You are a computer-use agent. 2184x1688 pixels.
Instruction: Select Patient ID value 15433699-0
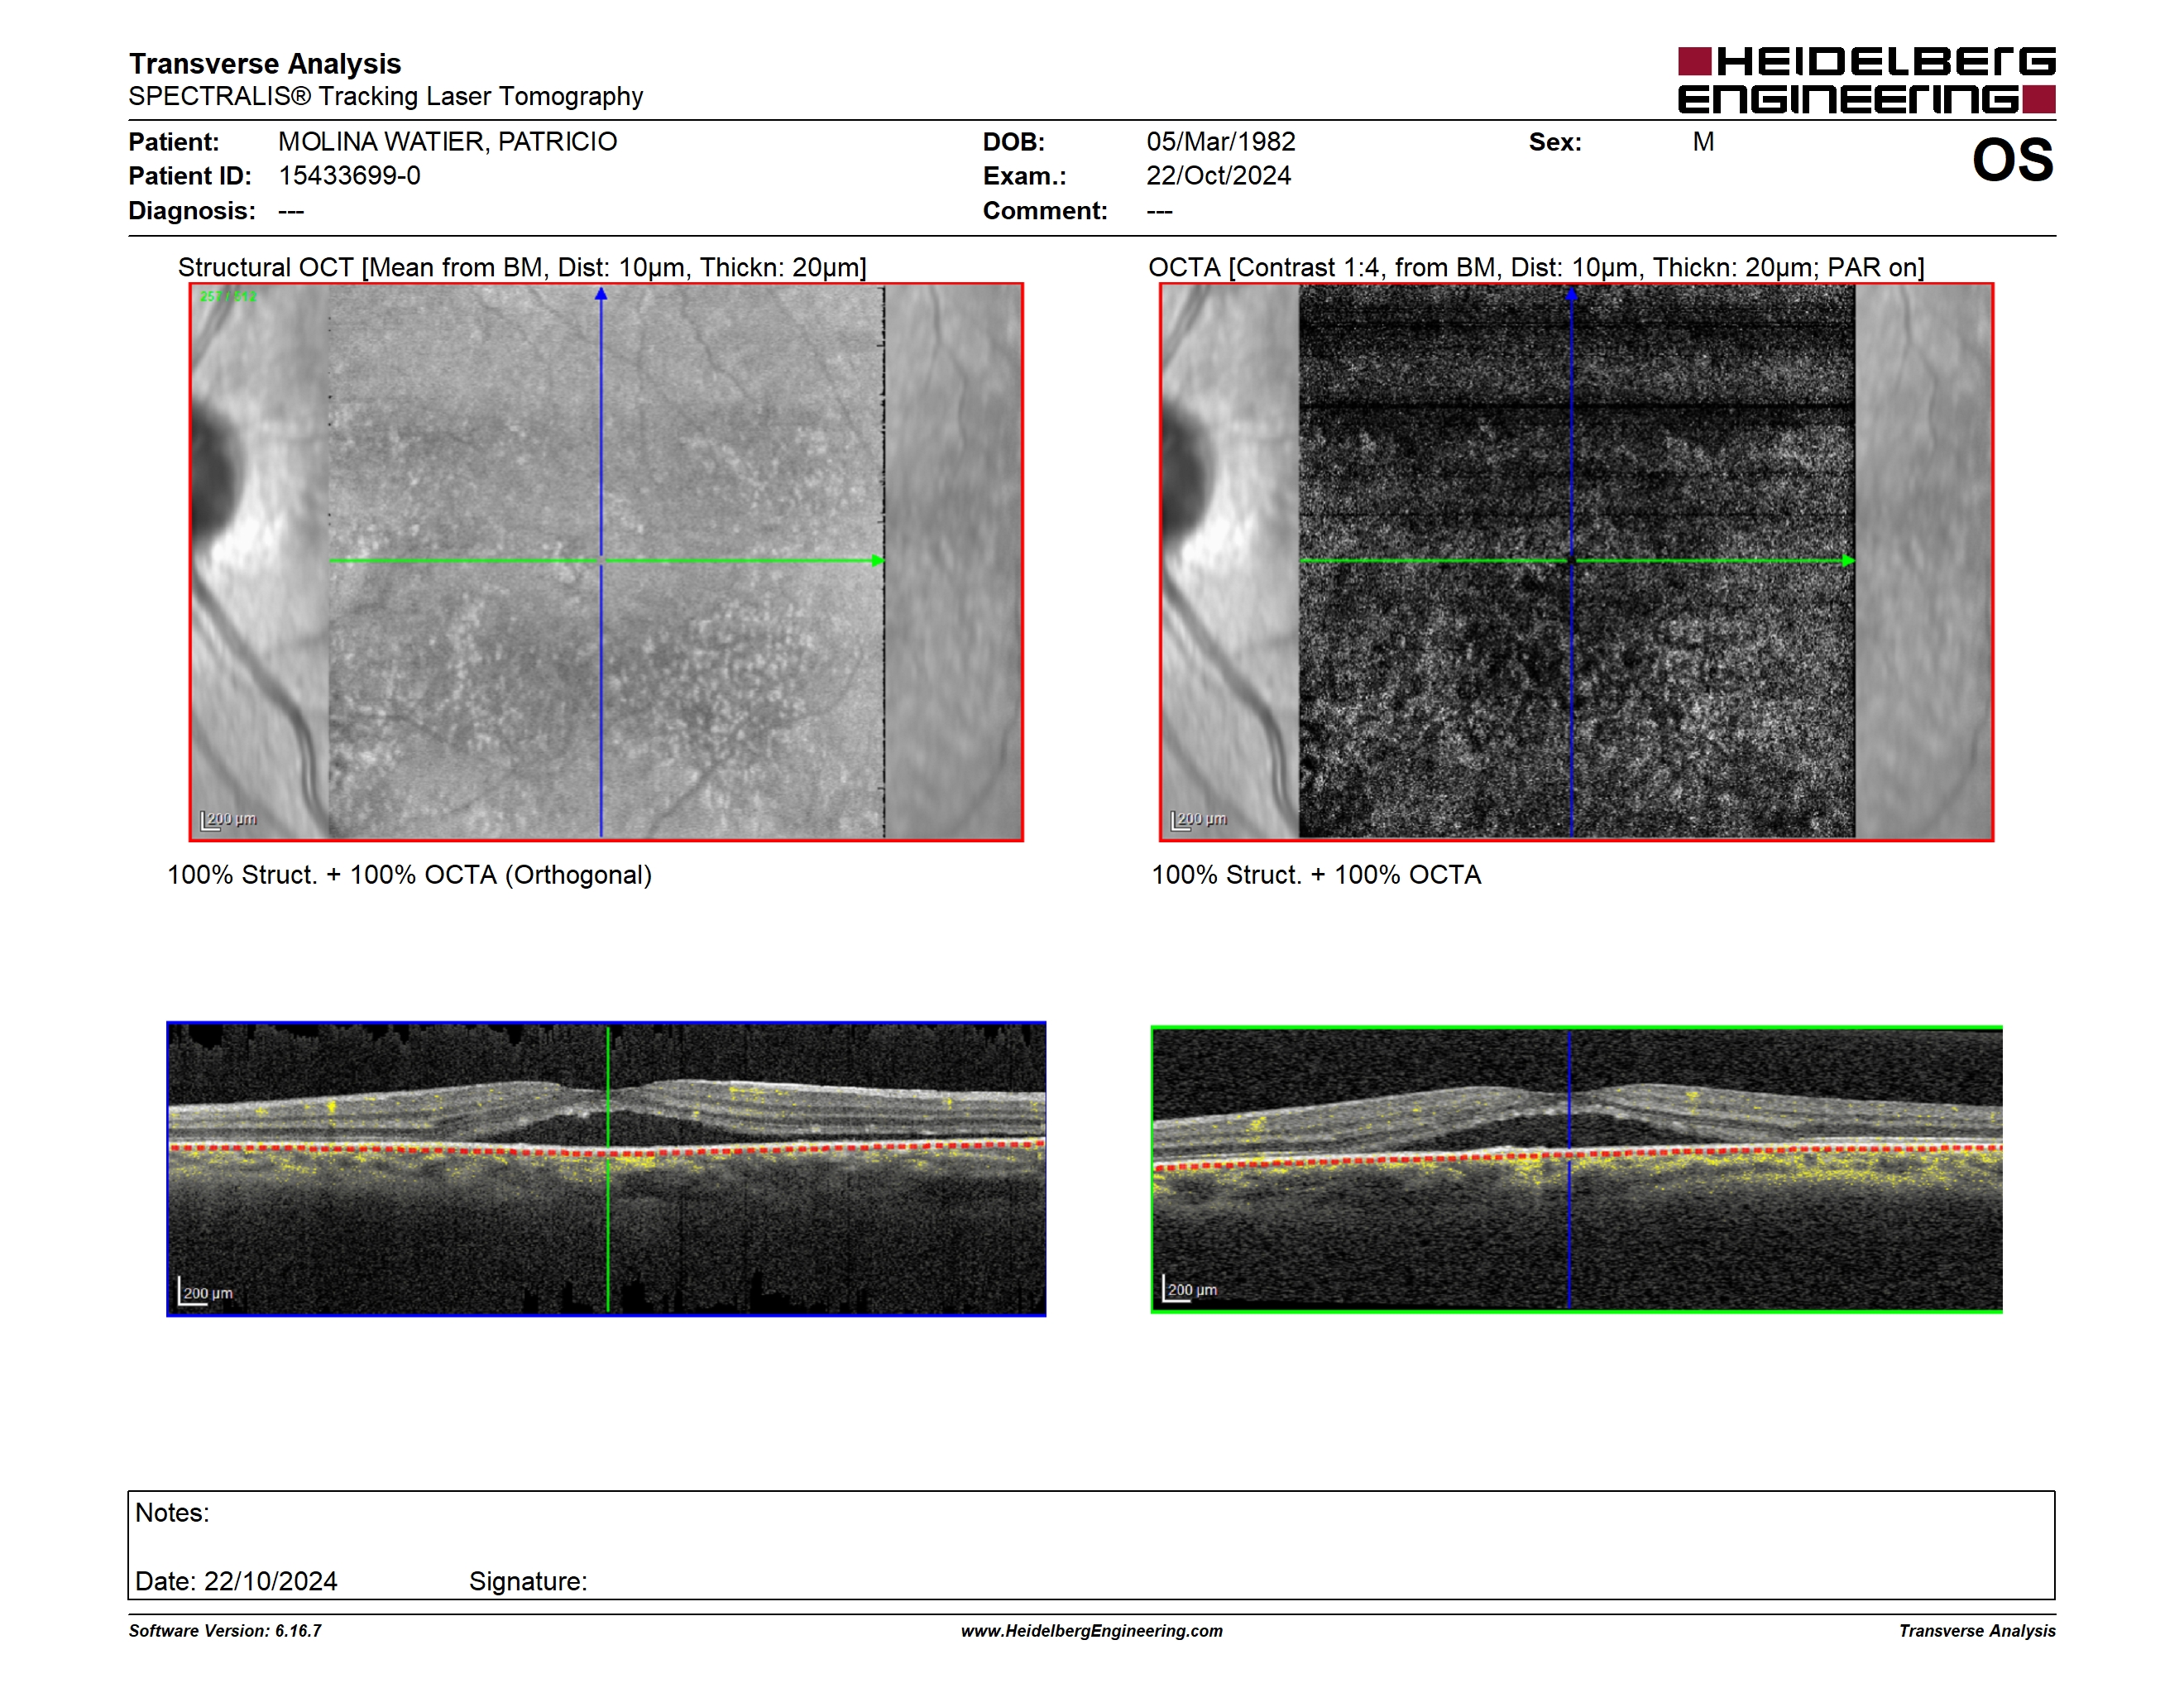(349, 176)
